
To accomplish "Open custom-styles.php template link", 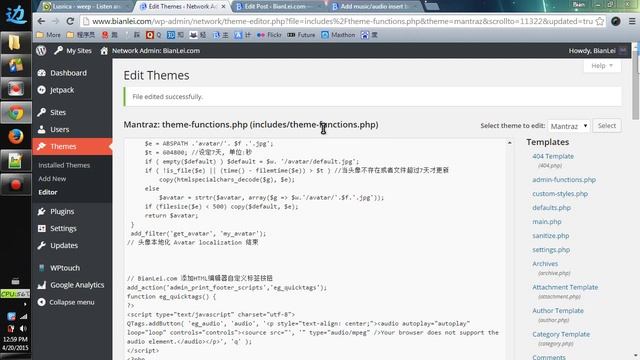I will coord(560,193).
